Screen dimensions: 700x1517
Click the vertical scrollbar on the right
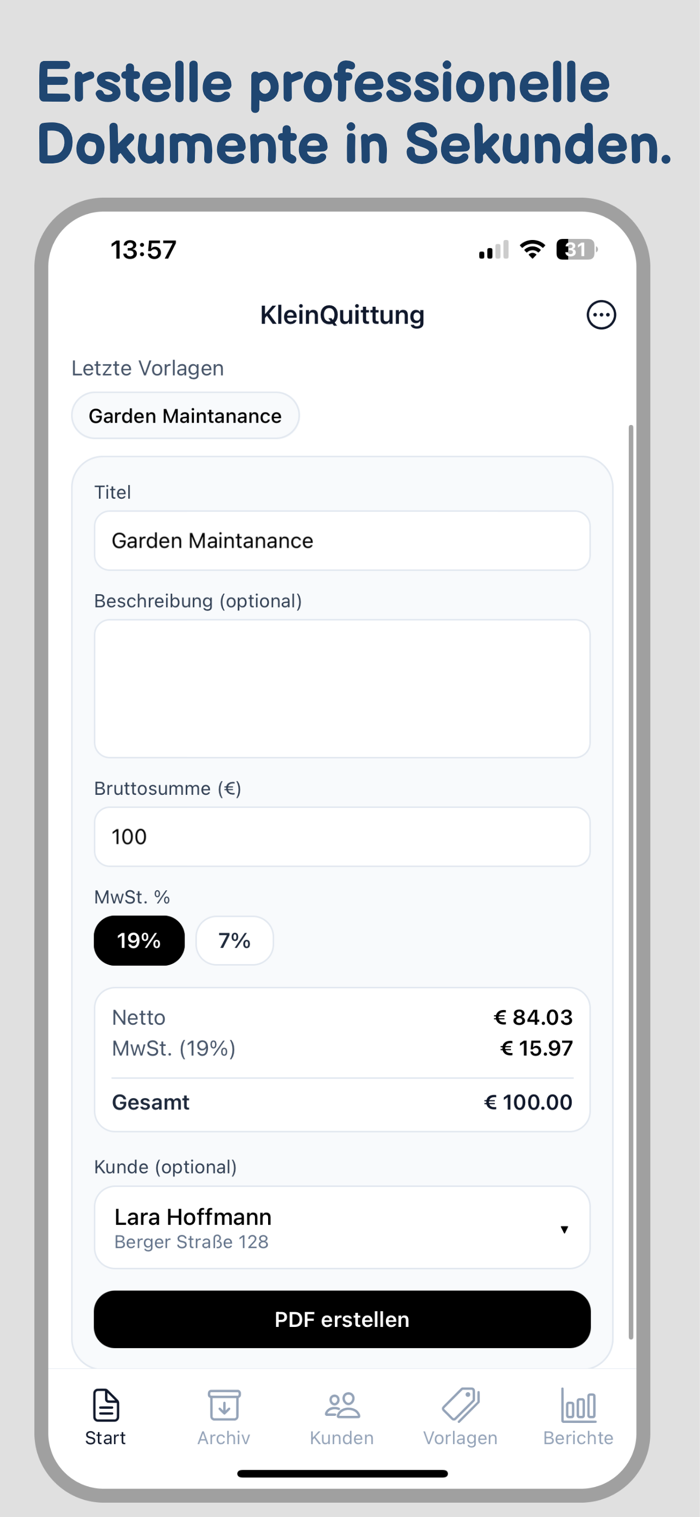630,880
